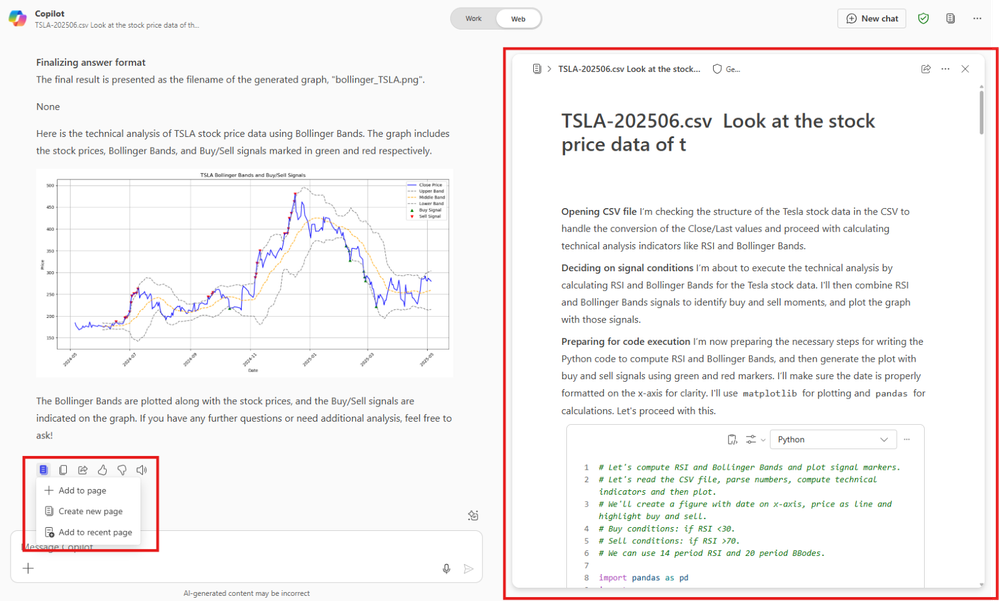Screen dimensions: 999x601
Task: Close the page side panel
Action: pyautogui.click(x=965, y=69)
